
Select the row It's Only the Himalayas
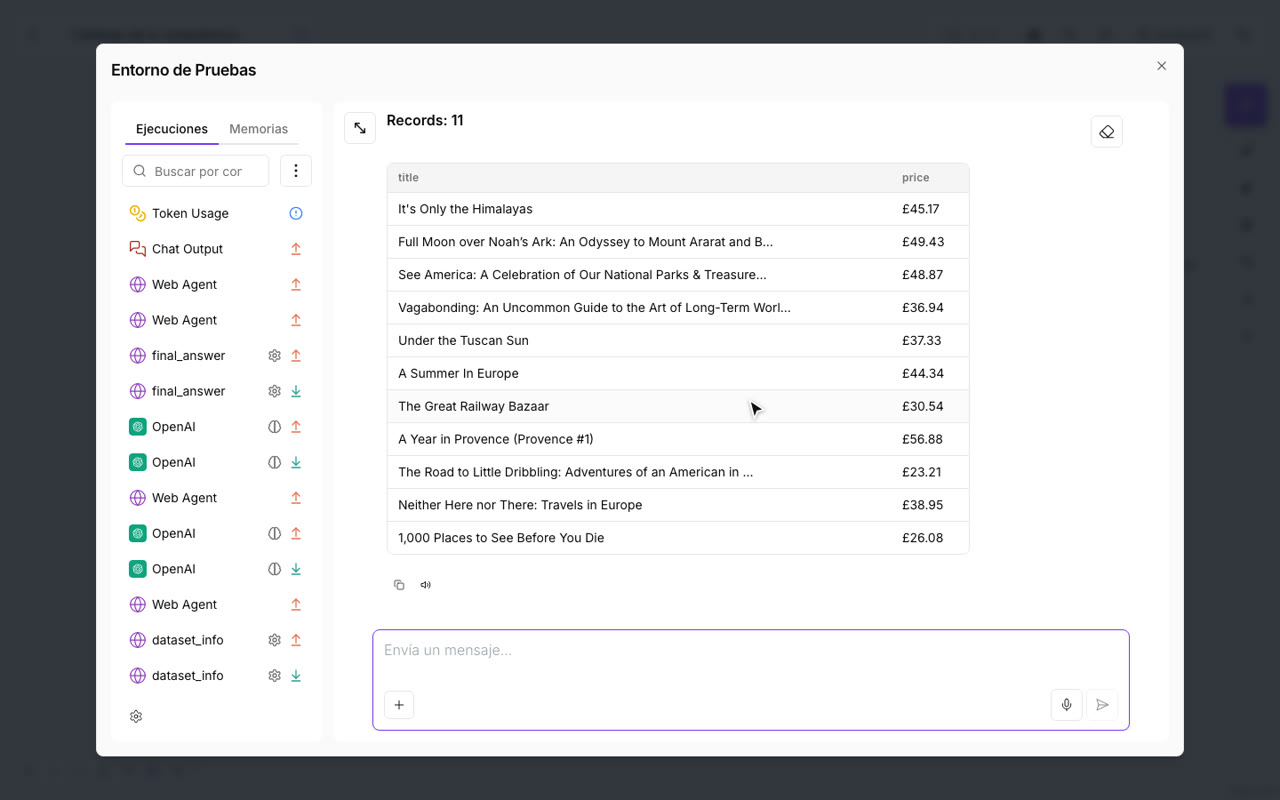coord(678,209)
